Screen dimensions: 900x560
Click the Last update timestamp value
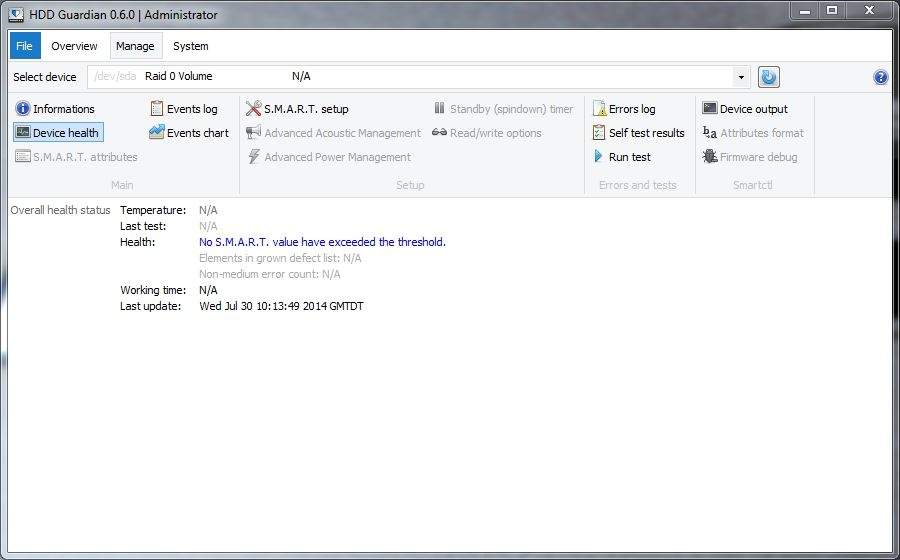coord(281,306)
